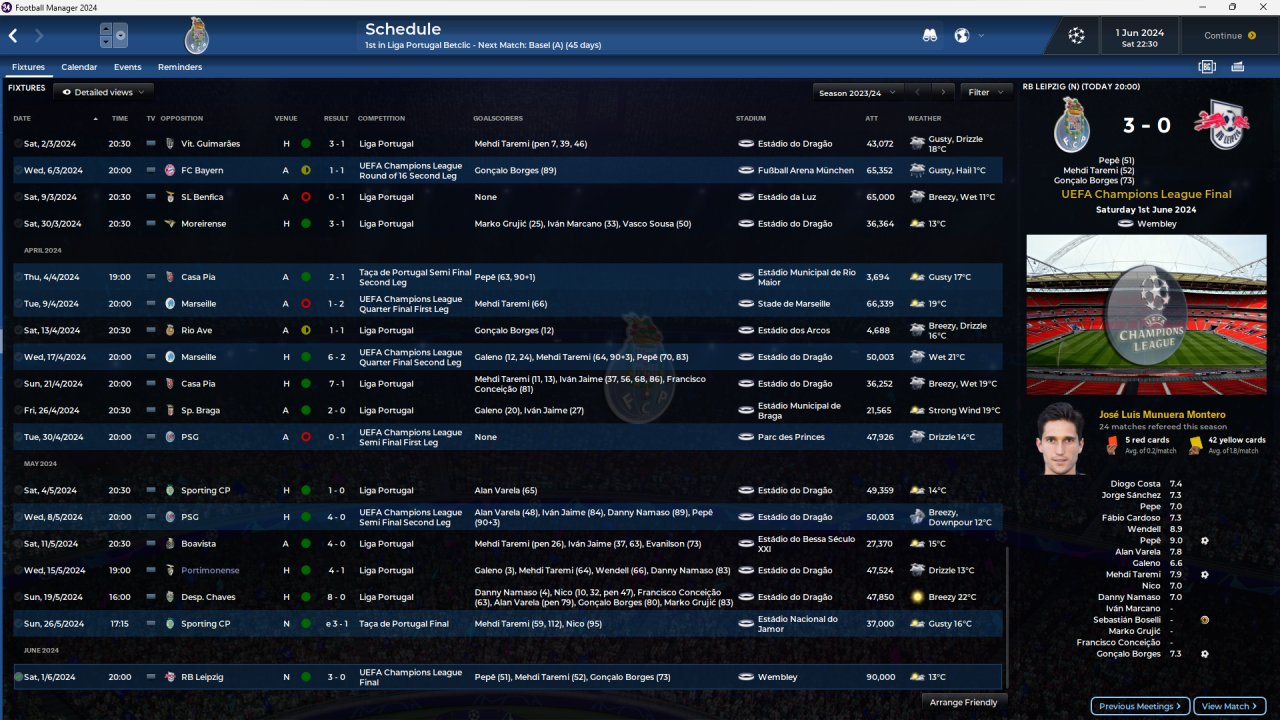Open Previous Meetings
This screenshot has width=1280, height=720.
1140,706
